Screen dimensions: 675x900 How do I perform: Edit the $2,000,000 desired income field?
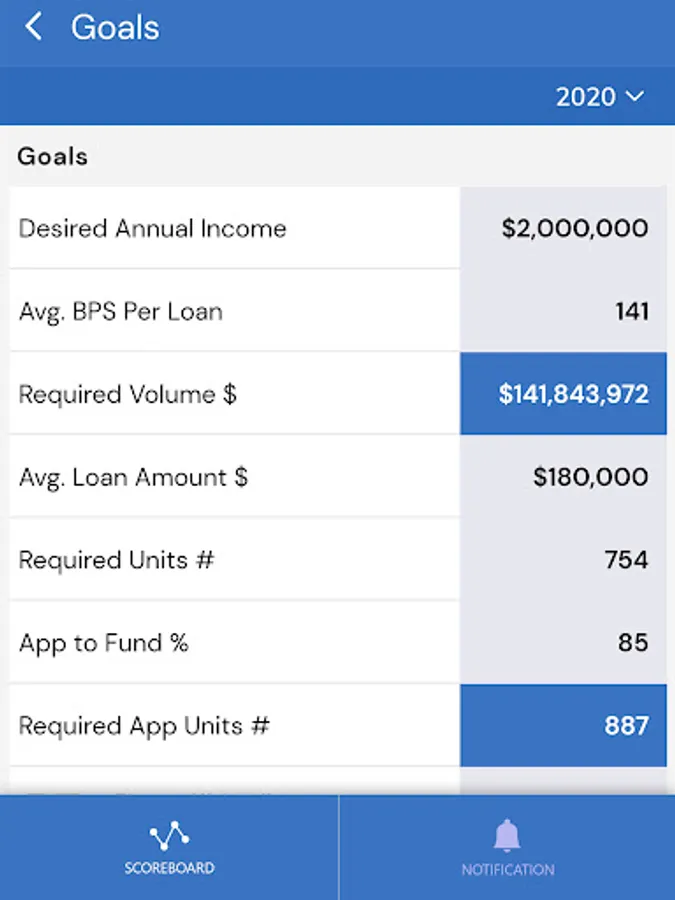(x=563, y=228)
